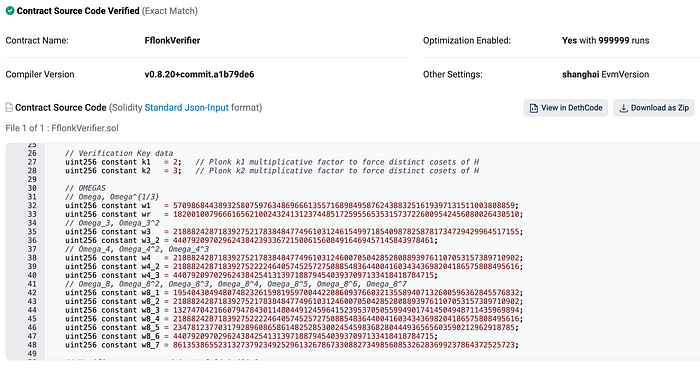The height and width of the screenshot is (372, 700).
Task: Place cursor in the w1 constant number
Action: coord(344,205)
